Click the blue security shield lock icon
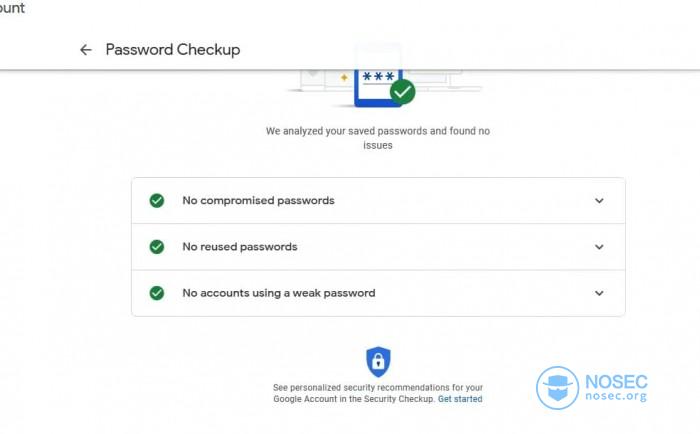700x434 pixels. (378, 361)
